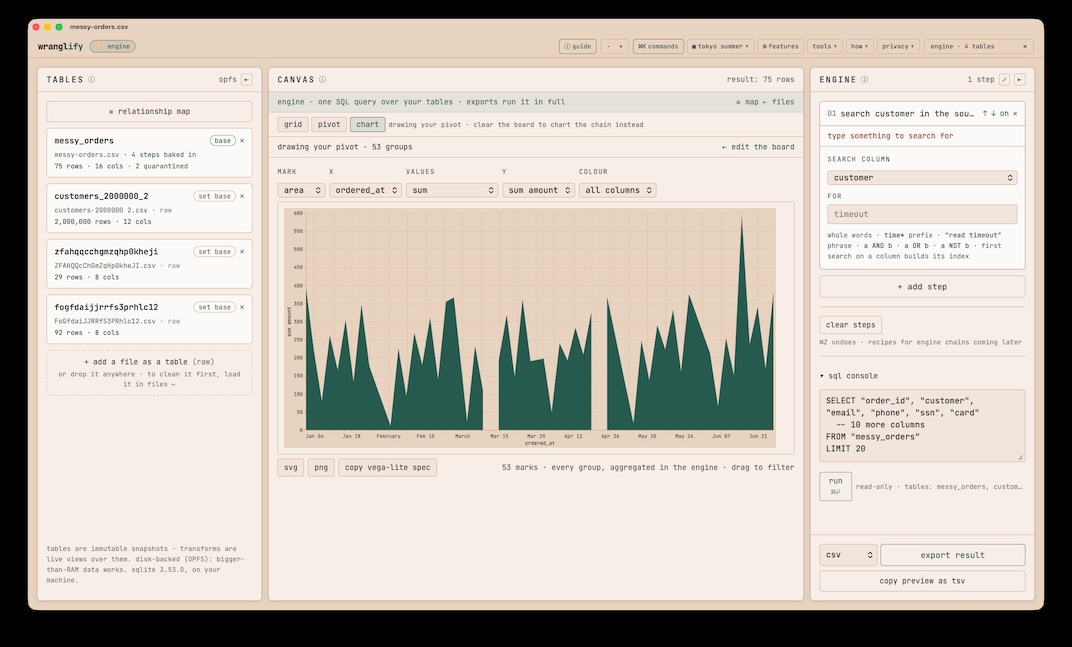The image size is (1072, 647).
Task: Click into the SQL console text area
Action: click(x=922, y=425)
